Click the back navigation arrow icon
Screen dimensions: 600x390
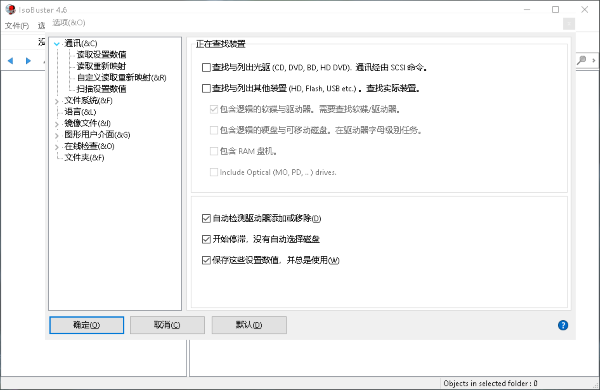tap(10, 60)
